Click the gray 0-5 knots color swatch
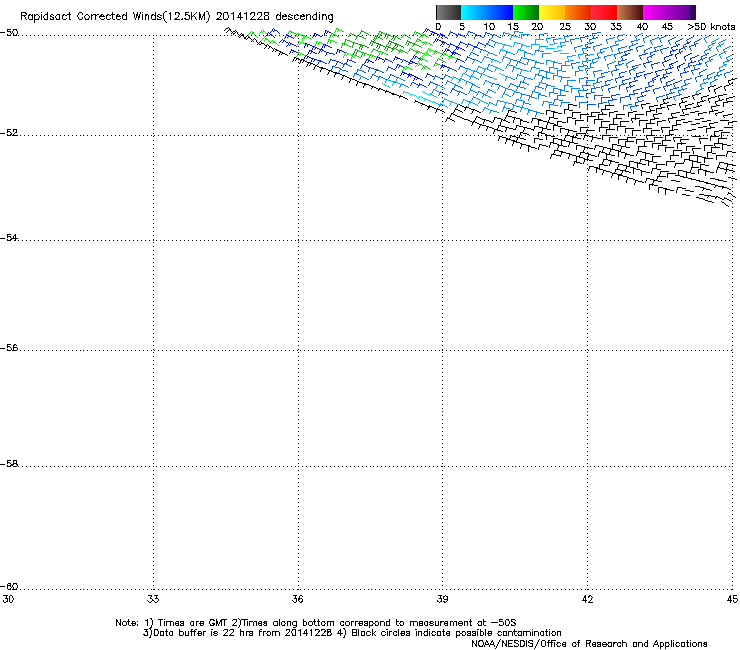 point(448,12)
